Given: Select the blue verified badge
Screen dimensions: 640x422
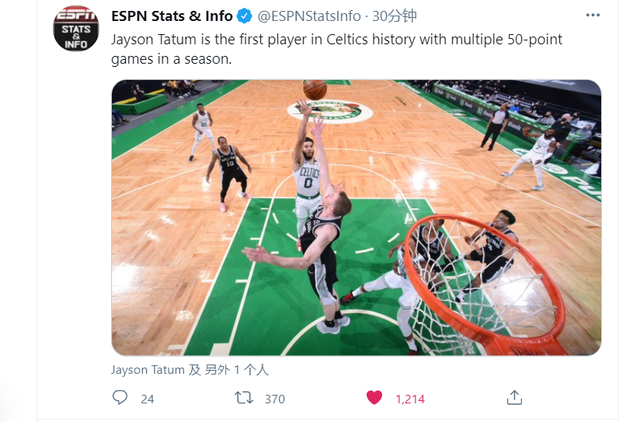Looking at the screenshot, I should [244, 16].
